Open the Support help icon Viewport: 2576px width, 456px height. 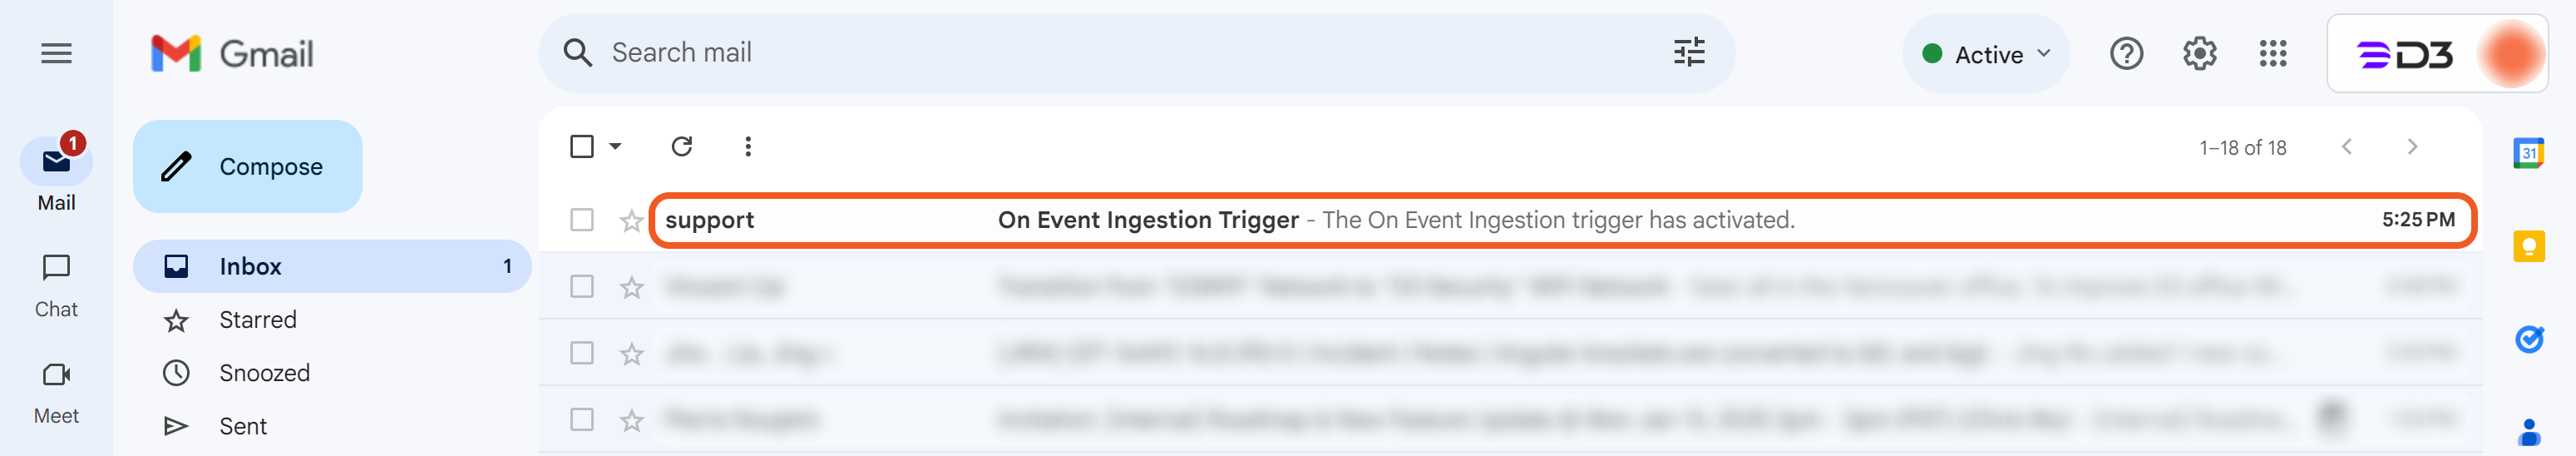[2126, 54]
